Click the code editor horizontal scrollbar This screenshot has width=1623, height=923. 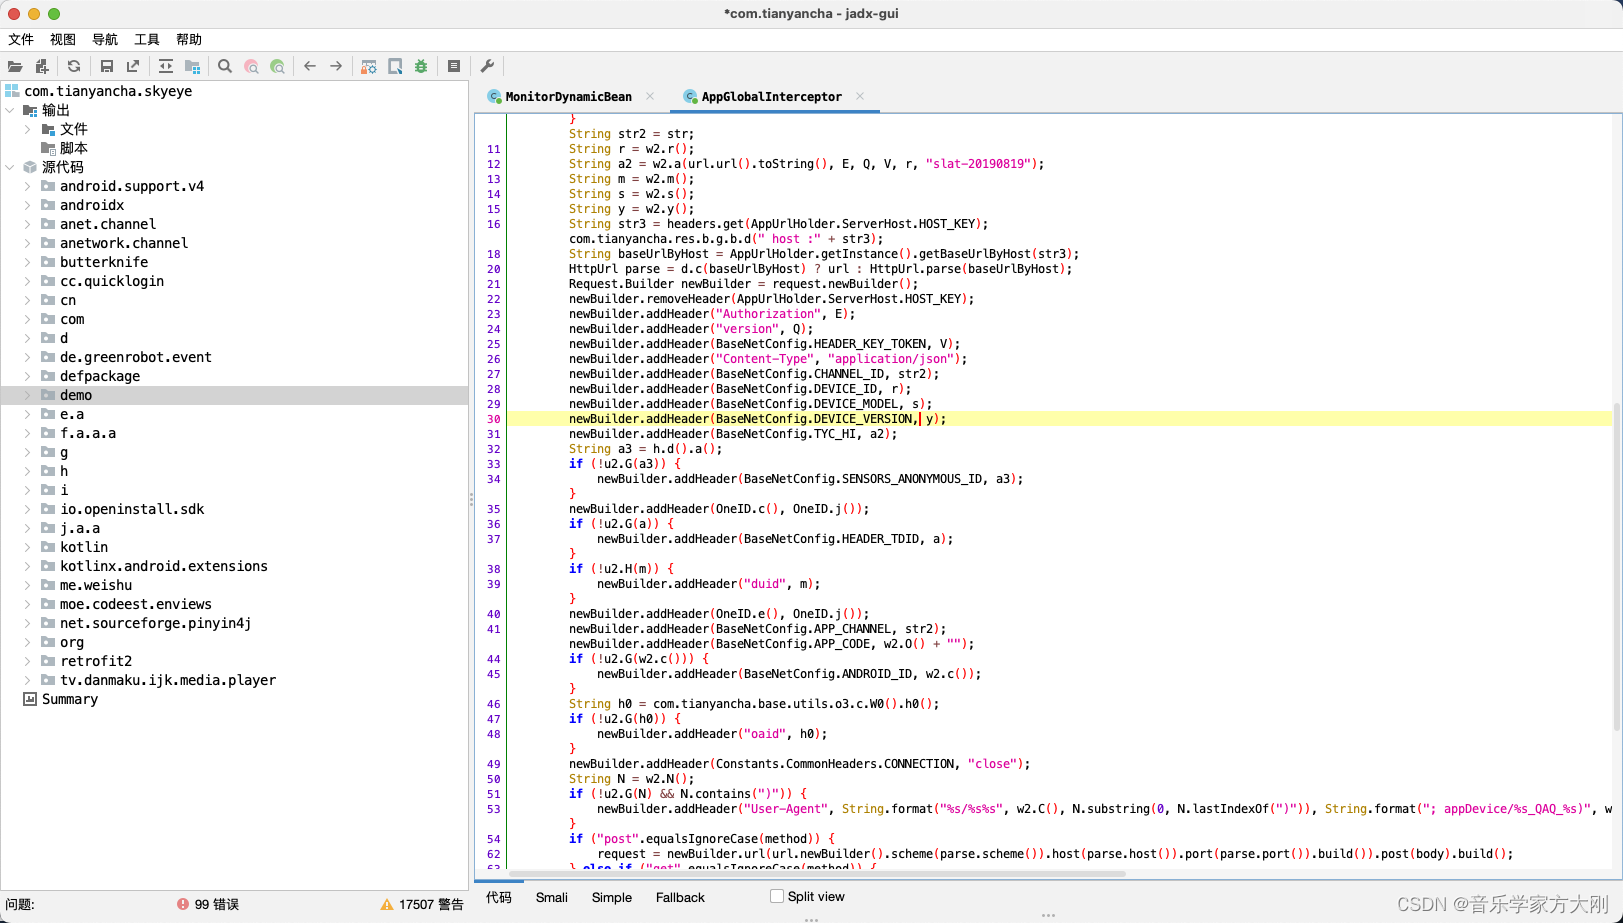[x=817, y=874]
